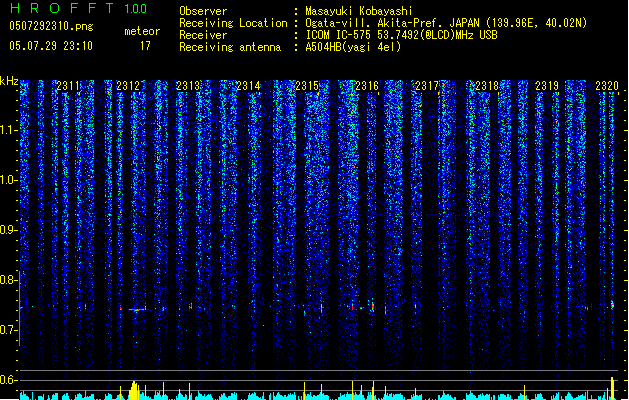The width and height of the screenshot is (629, 400).
Task: Click the 'Receiving Location' label
Action: pos(233,23)
